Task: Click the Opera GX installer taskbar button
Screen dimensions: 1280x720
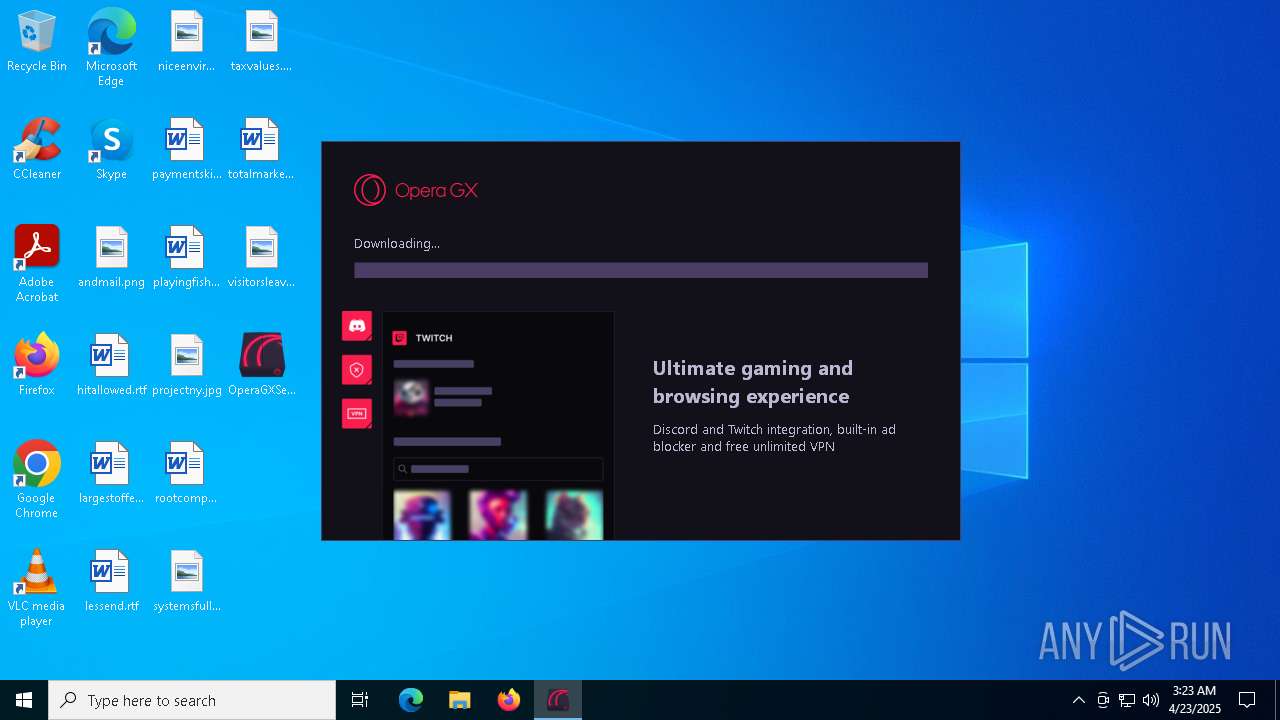Action: tap(558, 700)
